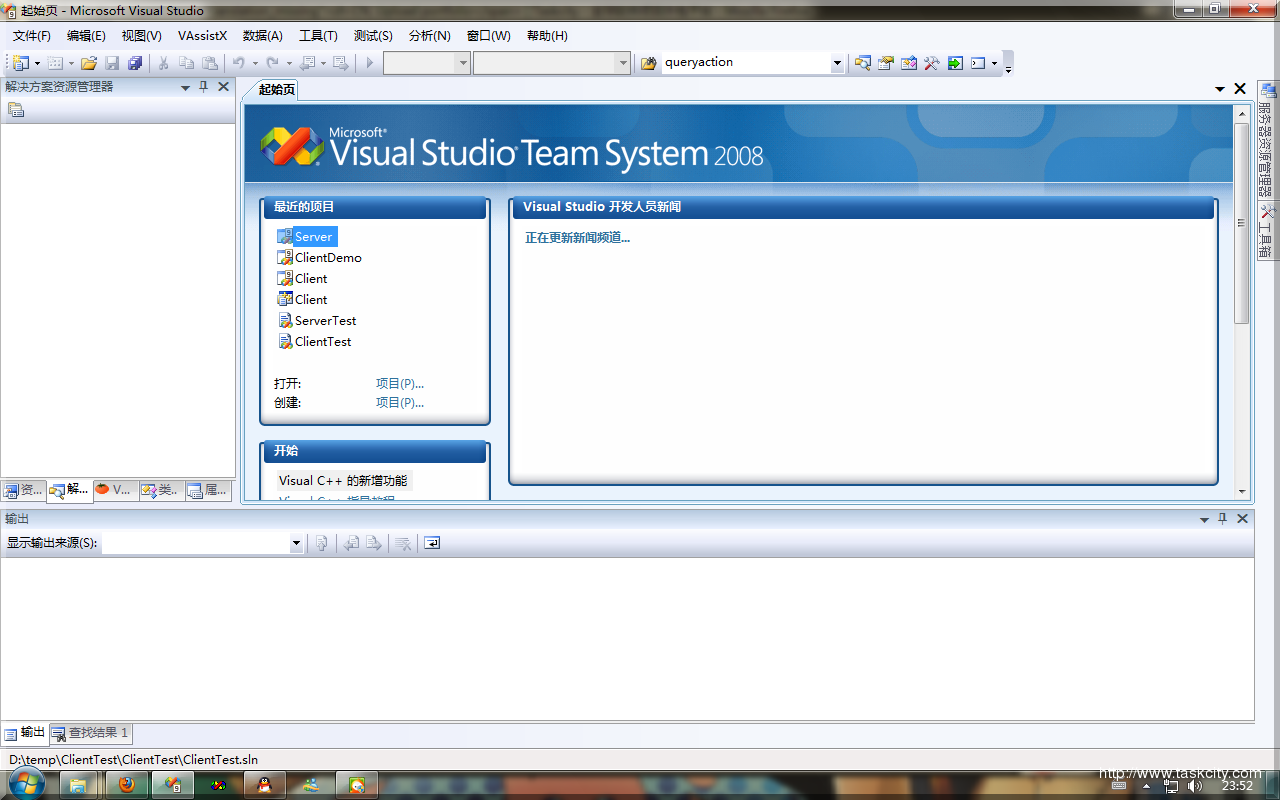The height and width of the screenshot is (800, 1280).
Task: Click the Copy toolbar icon
Action: click(x=186, y=63)
